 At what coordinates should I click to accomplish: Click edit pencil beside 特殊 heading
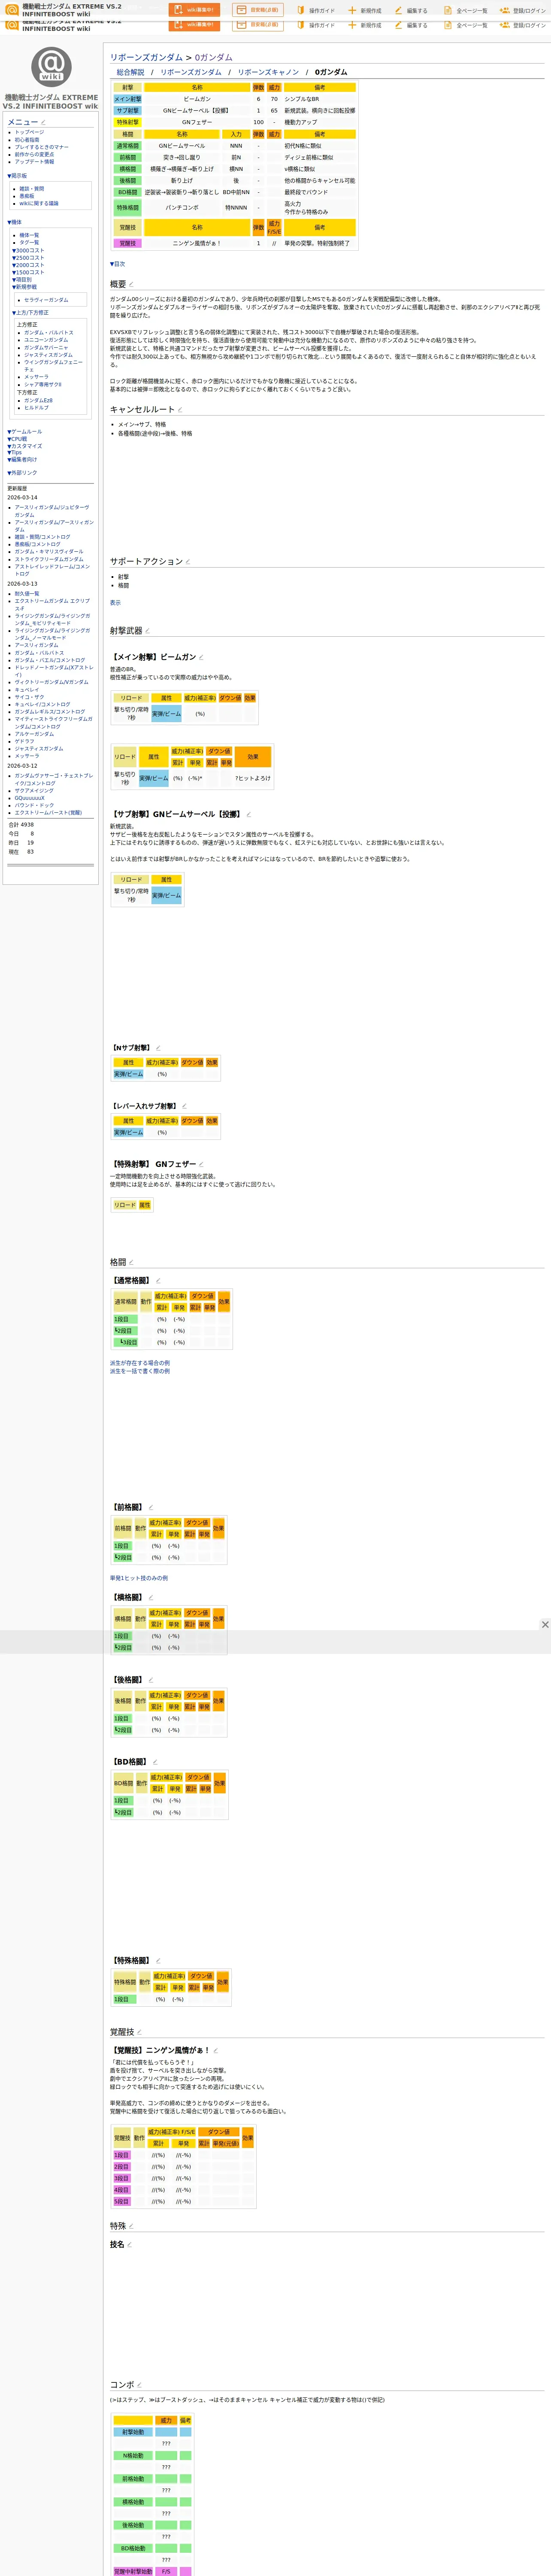coord(131,2226)
